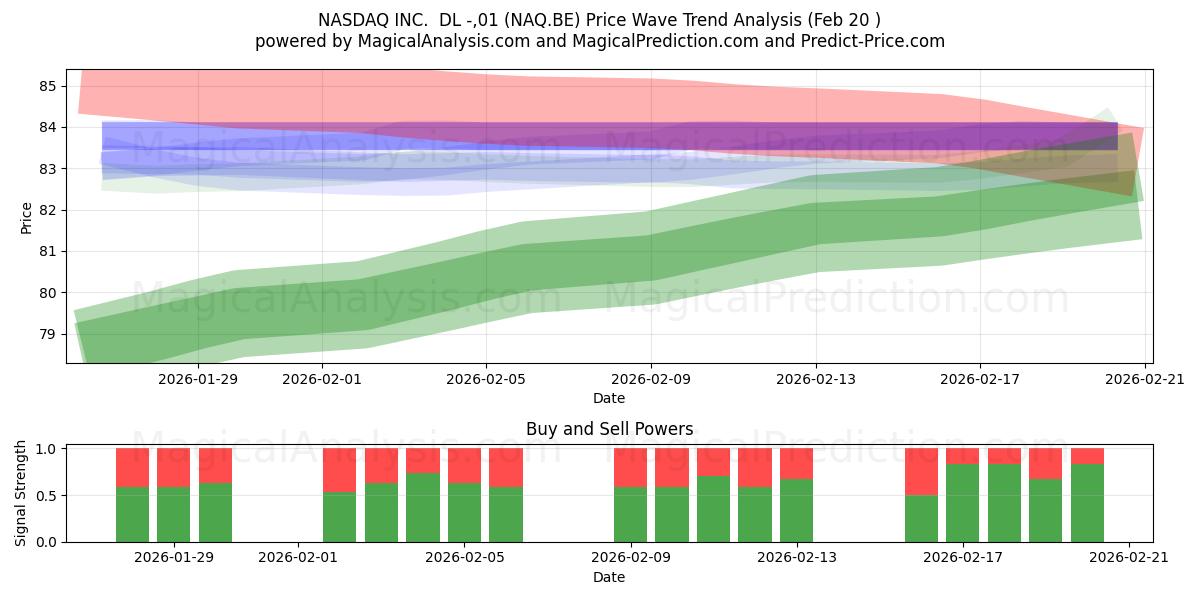Click 2026-02-09 date tick under the powers chart

click(x=631, y=558)
